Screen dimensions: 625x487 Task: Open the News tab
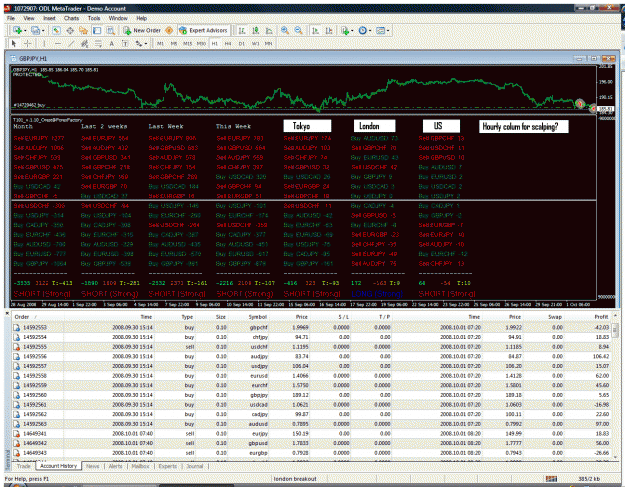point(92,466)
